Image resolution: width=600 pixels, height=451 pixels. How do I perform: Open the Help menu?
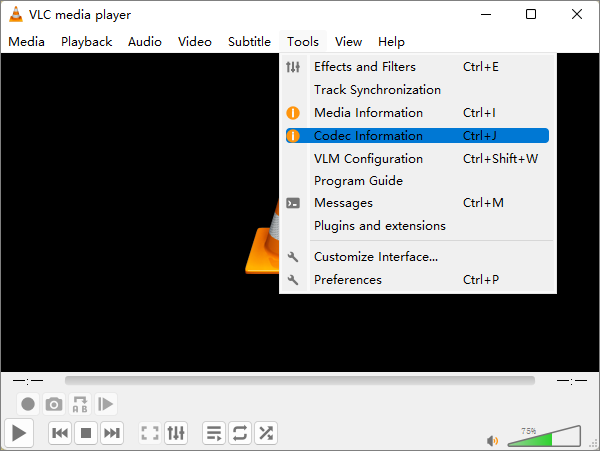tap(391, 41)
